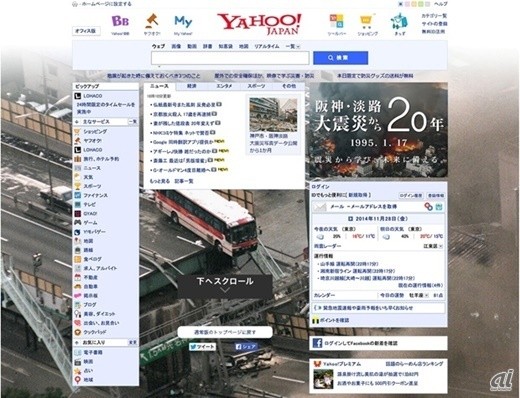Open ファイナンス in the services sidebar
The width and height of the screenshot is (520, 398).
click(x=95, y=195)
